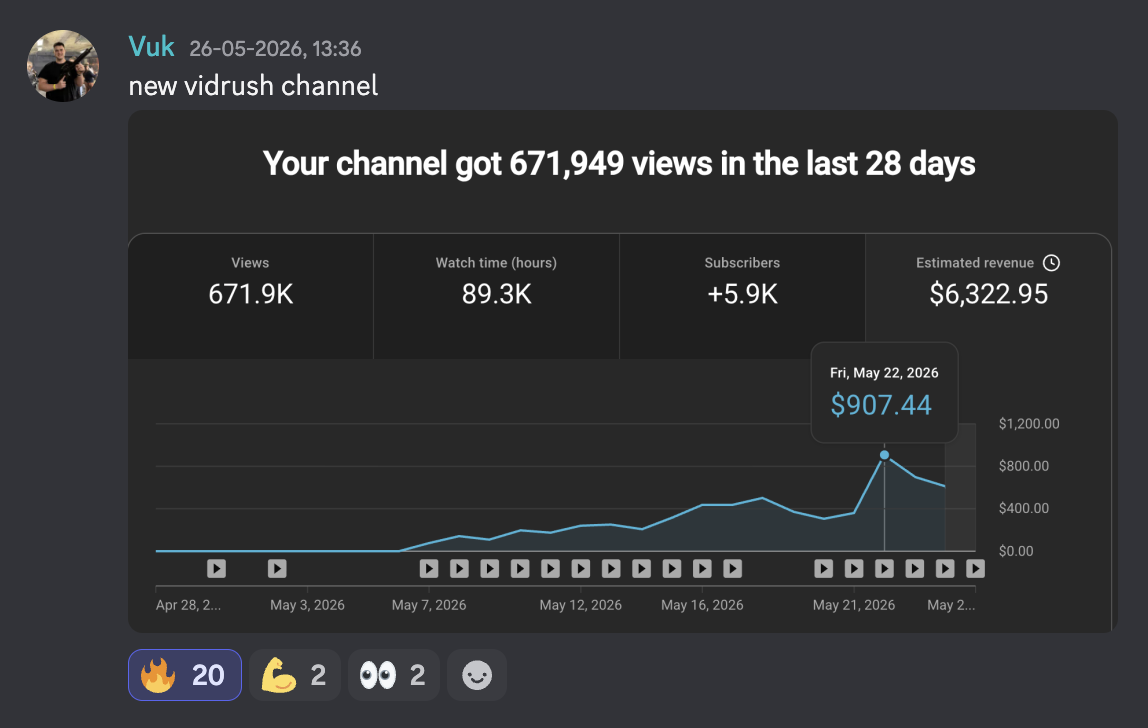Screen dimensions: 1148x728
Task: Click the $0.00 y-axis label
Action: coord(1015,551)
